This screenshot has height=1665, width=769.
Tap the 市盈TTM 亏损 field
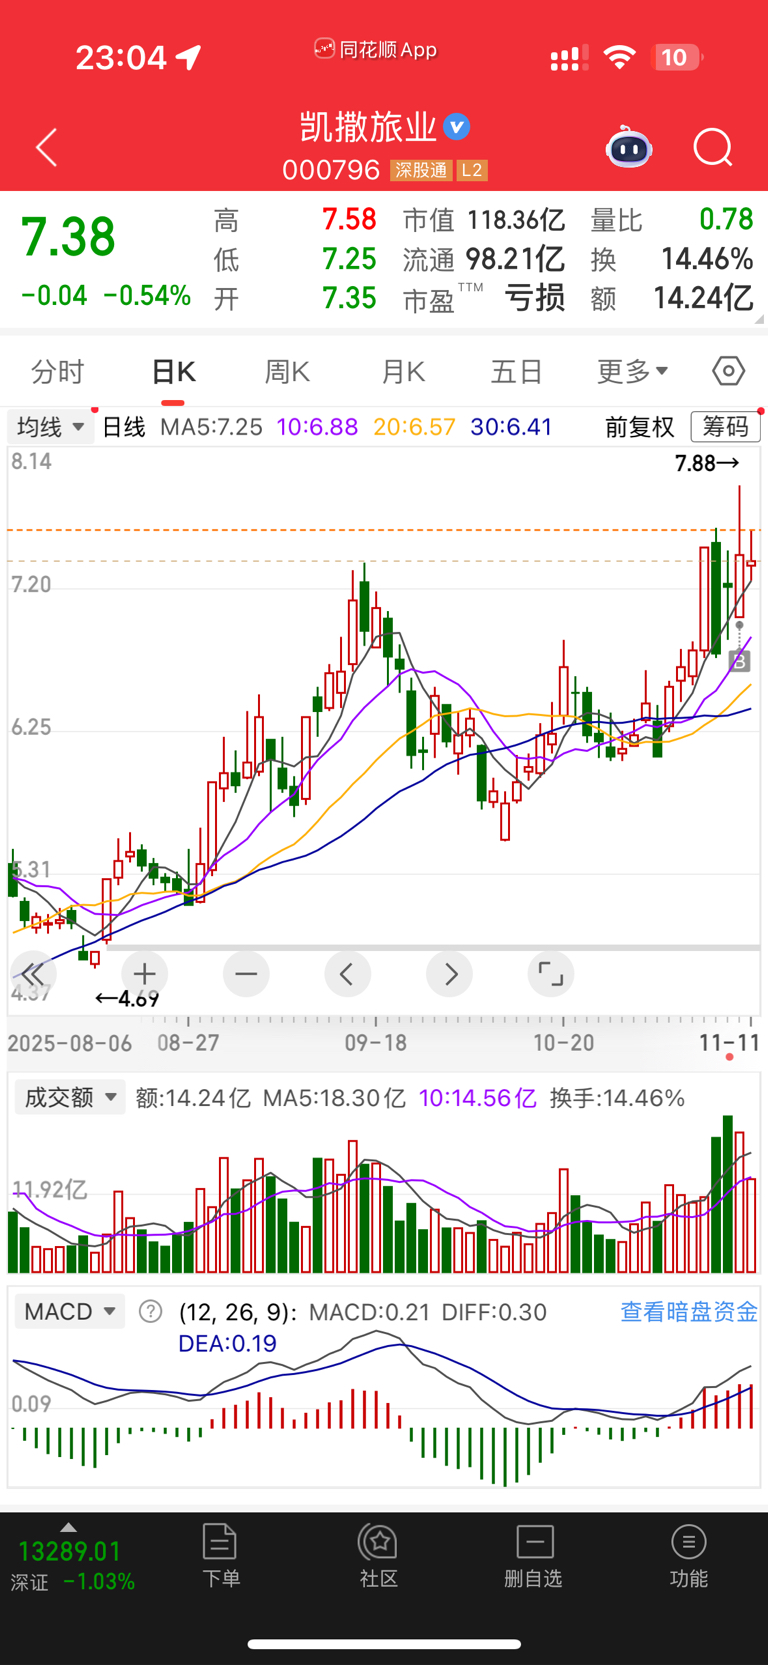[484, 298]
